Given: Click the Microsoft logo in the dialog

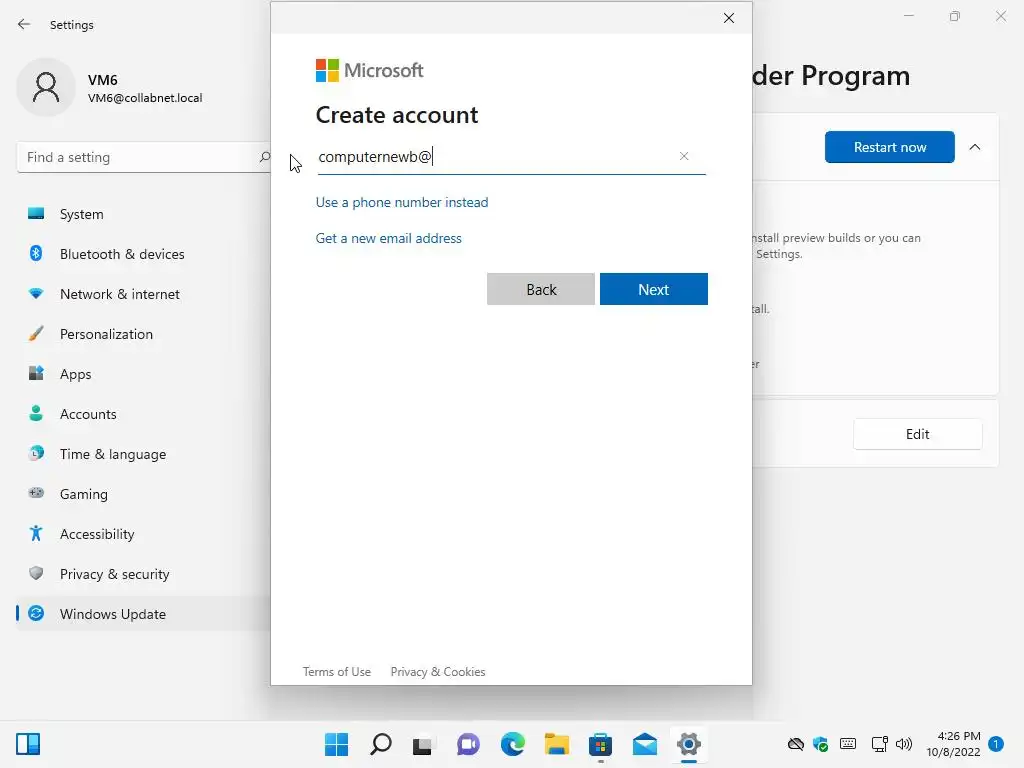Looking at the screenshot, I should pyautogui.click(x=370, y=70).
